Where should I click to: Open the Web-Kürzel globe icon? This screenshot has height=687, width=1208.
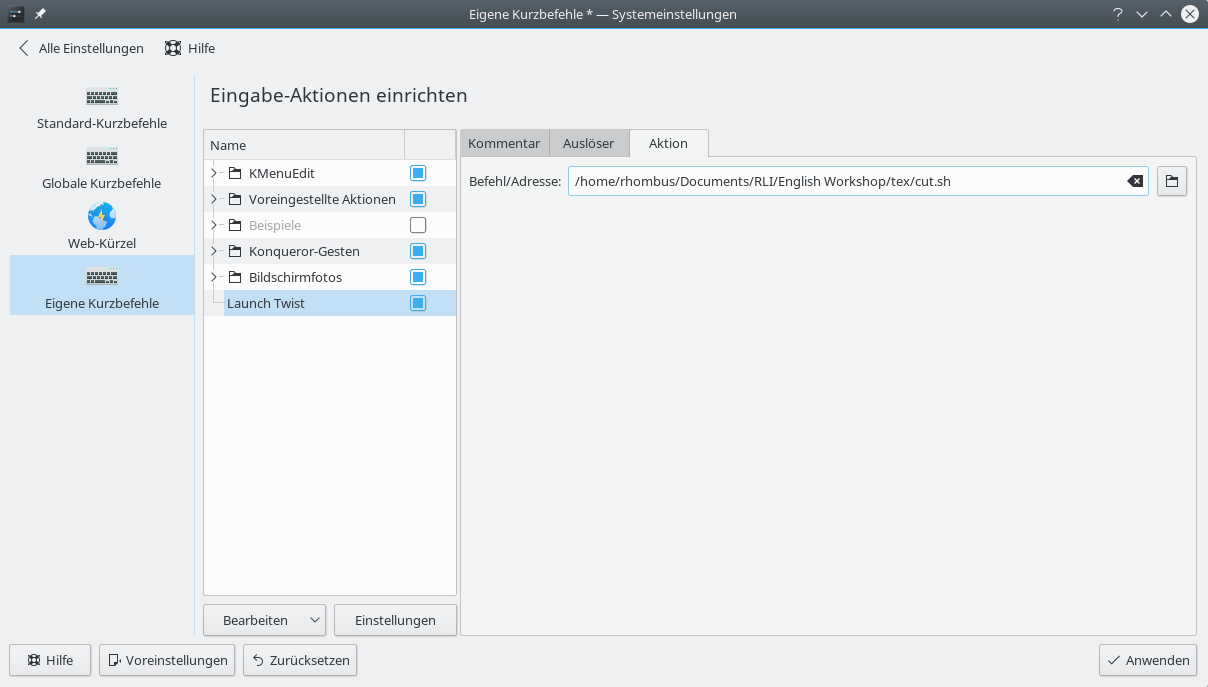[102, 216]
